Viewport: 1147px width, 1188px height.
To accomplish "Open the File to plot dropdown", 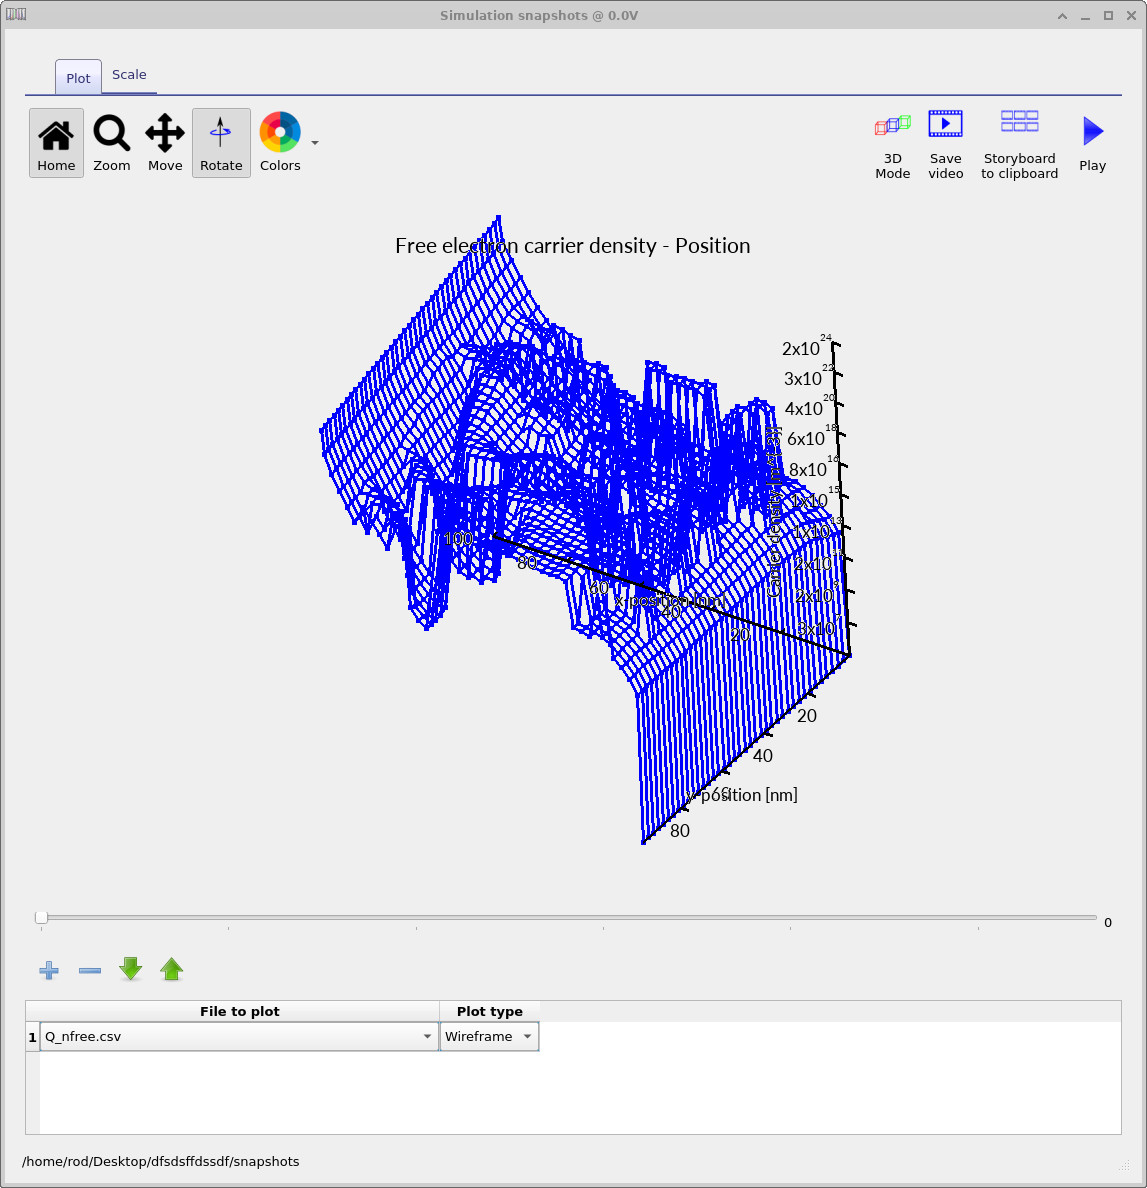I will pos(427,1036).
